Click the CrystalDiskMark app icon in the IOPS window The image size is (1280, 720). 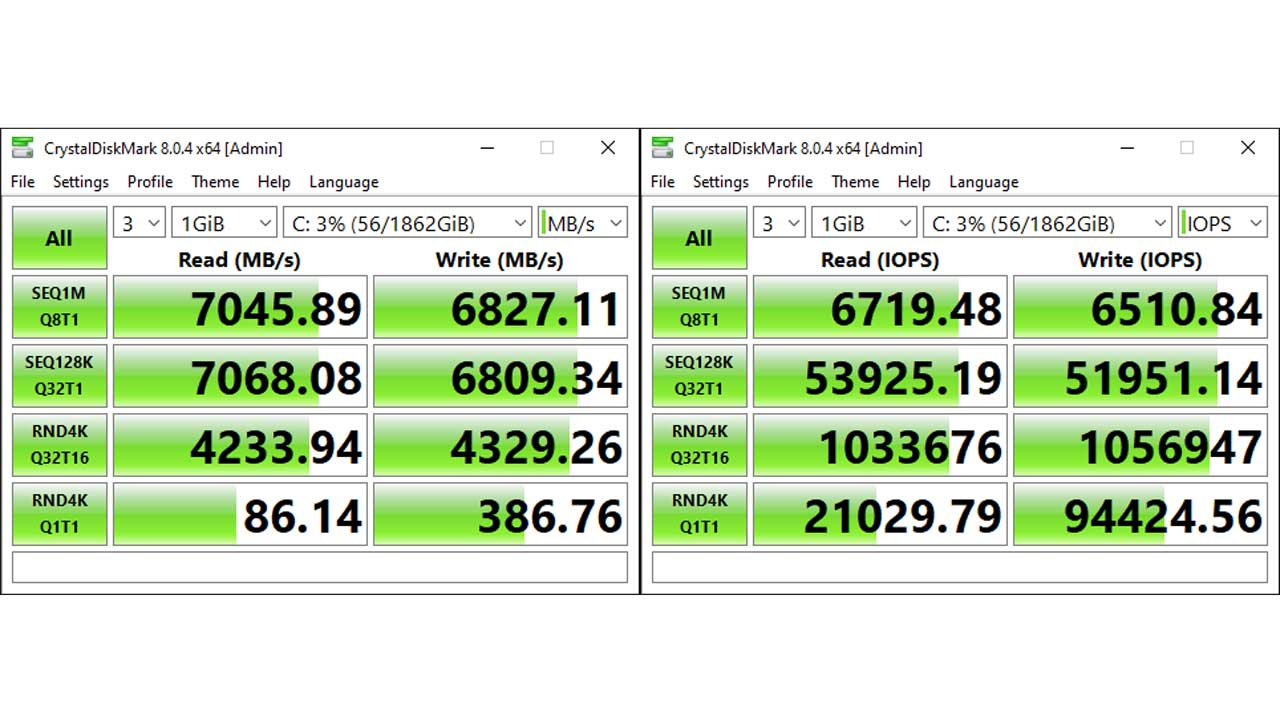[x=661, y=148]
